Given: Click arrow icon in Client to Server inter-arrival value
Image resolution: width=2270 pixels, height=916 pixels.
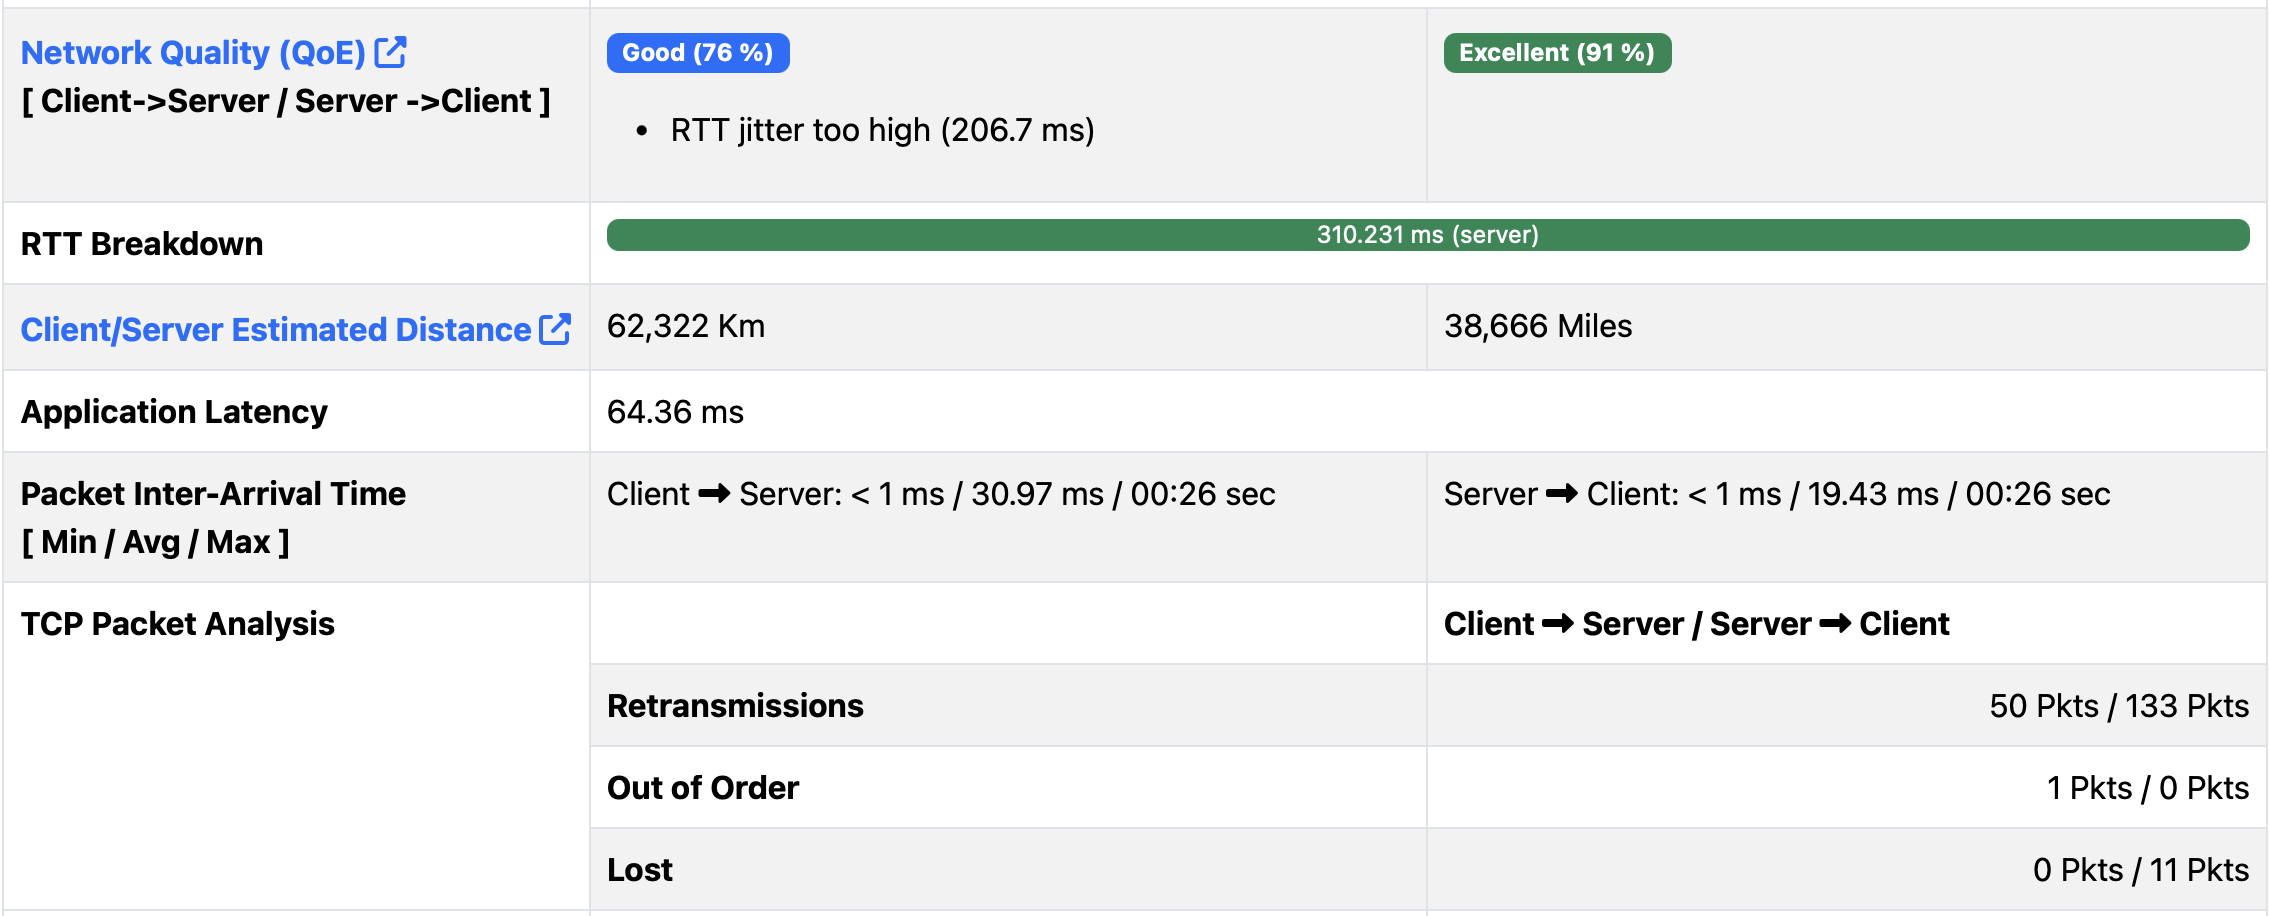Looking at the screenshot, I should [x=714, y=494].
